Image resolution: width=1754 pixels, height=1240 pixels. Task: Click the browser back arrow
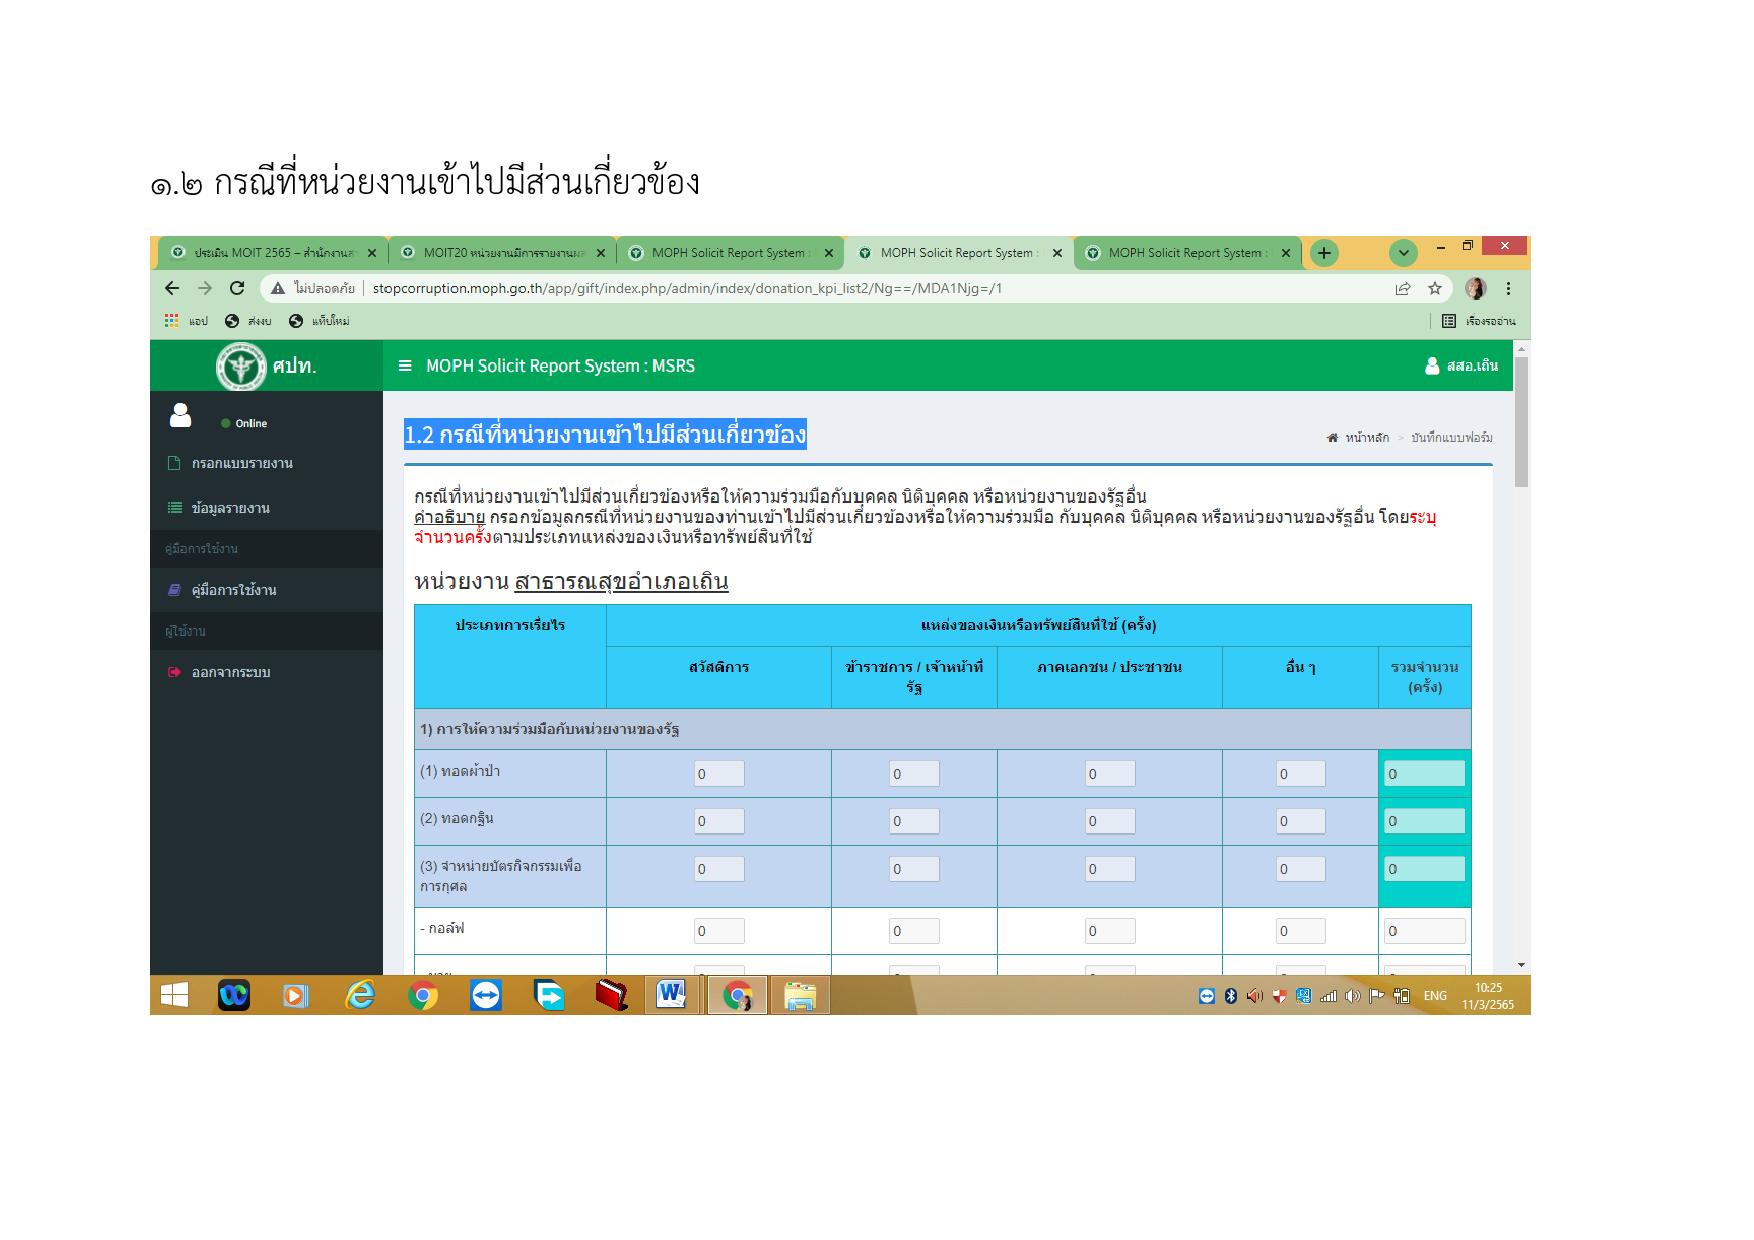pos(172,288)
